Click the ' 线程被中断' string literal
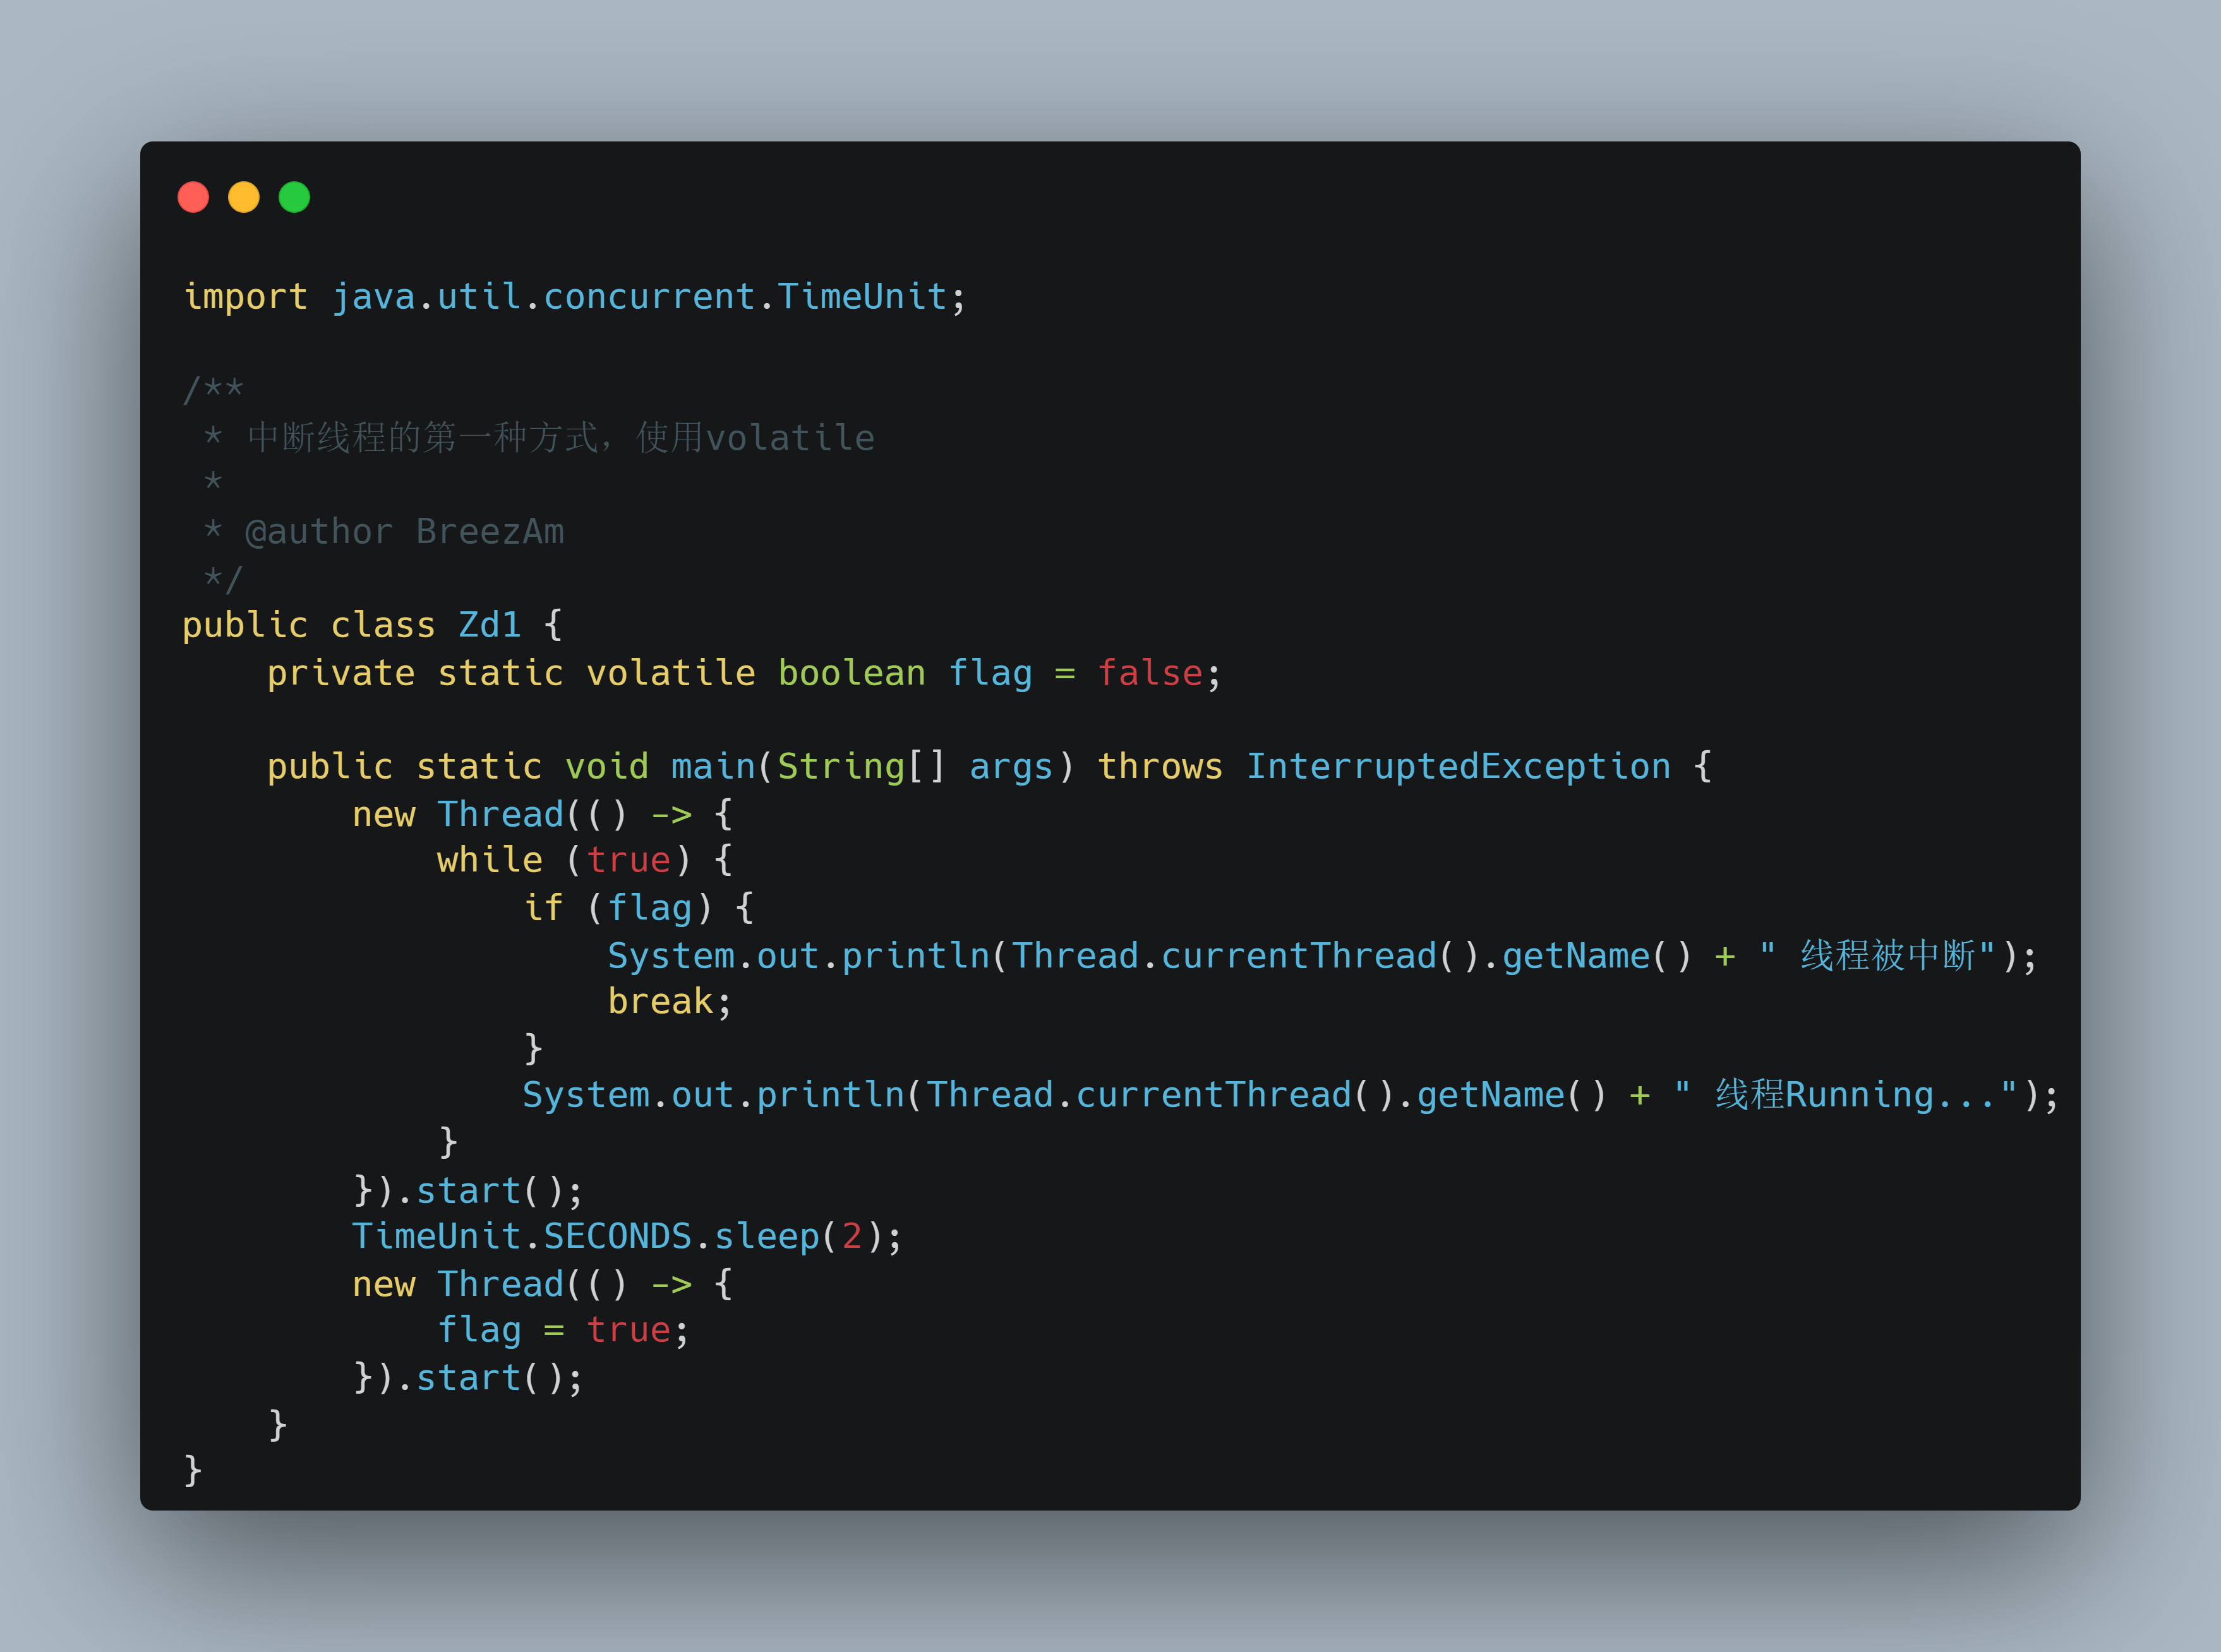The image size is (2221, 1652). (1877, 955)
